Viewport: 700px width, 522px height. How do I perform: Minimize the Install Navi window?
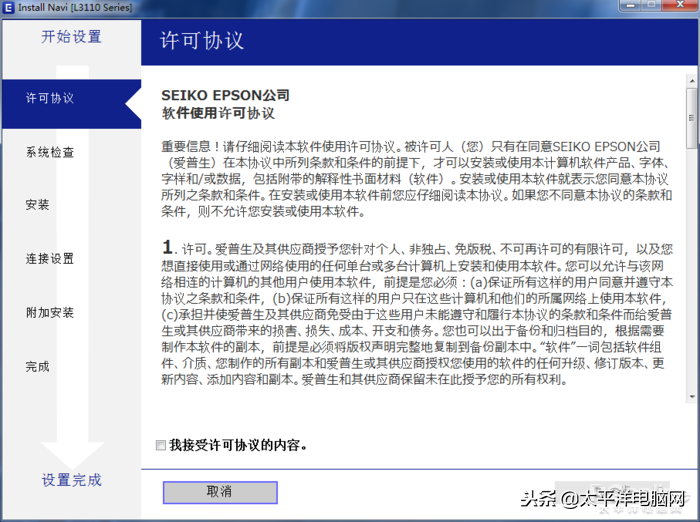click(x=631, y=6)
